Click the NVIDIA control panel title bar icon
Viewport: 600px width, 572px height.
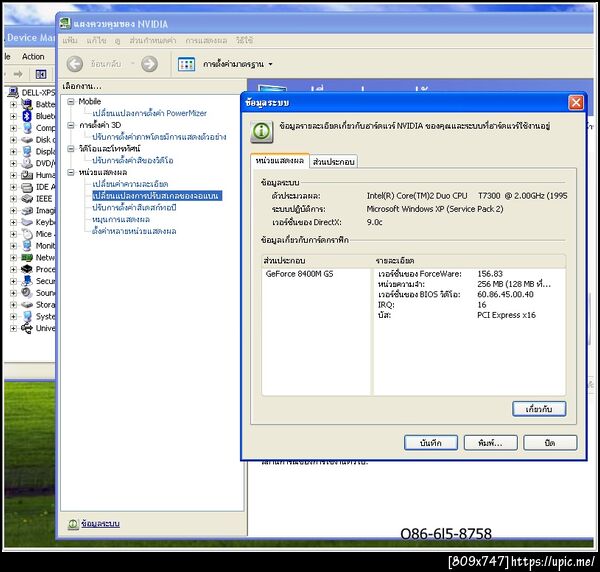pyautogui.click(x=65, y=24)
